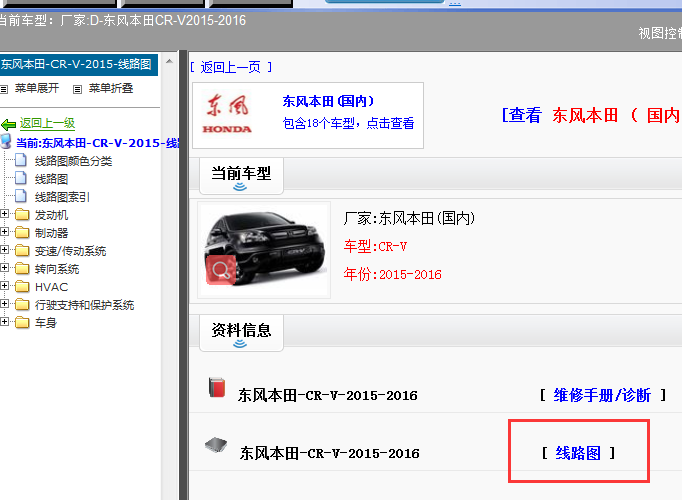The image size is (682, 500).
Task: Expand the 转向系统 tree node
Action: 4,268
